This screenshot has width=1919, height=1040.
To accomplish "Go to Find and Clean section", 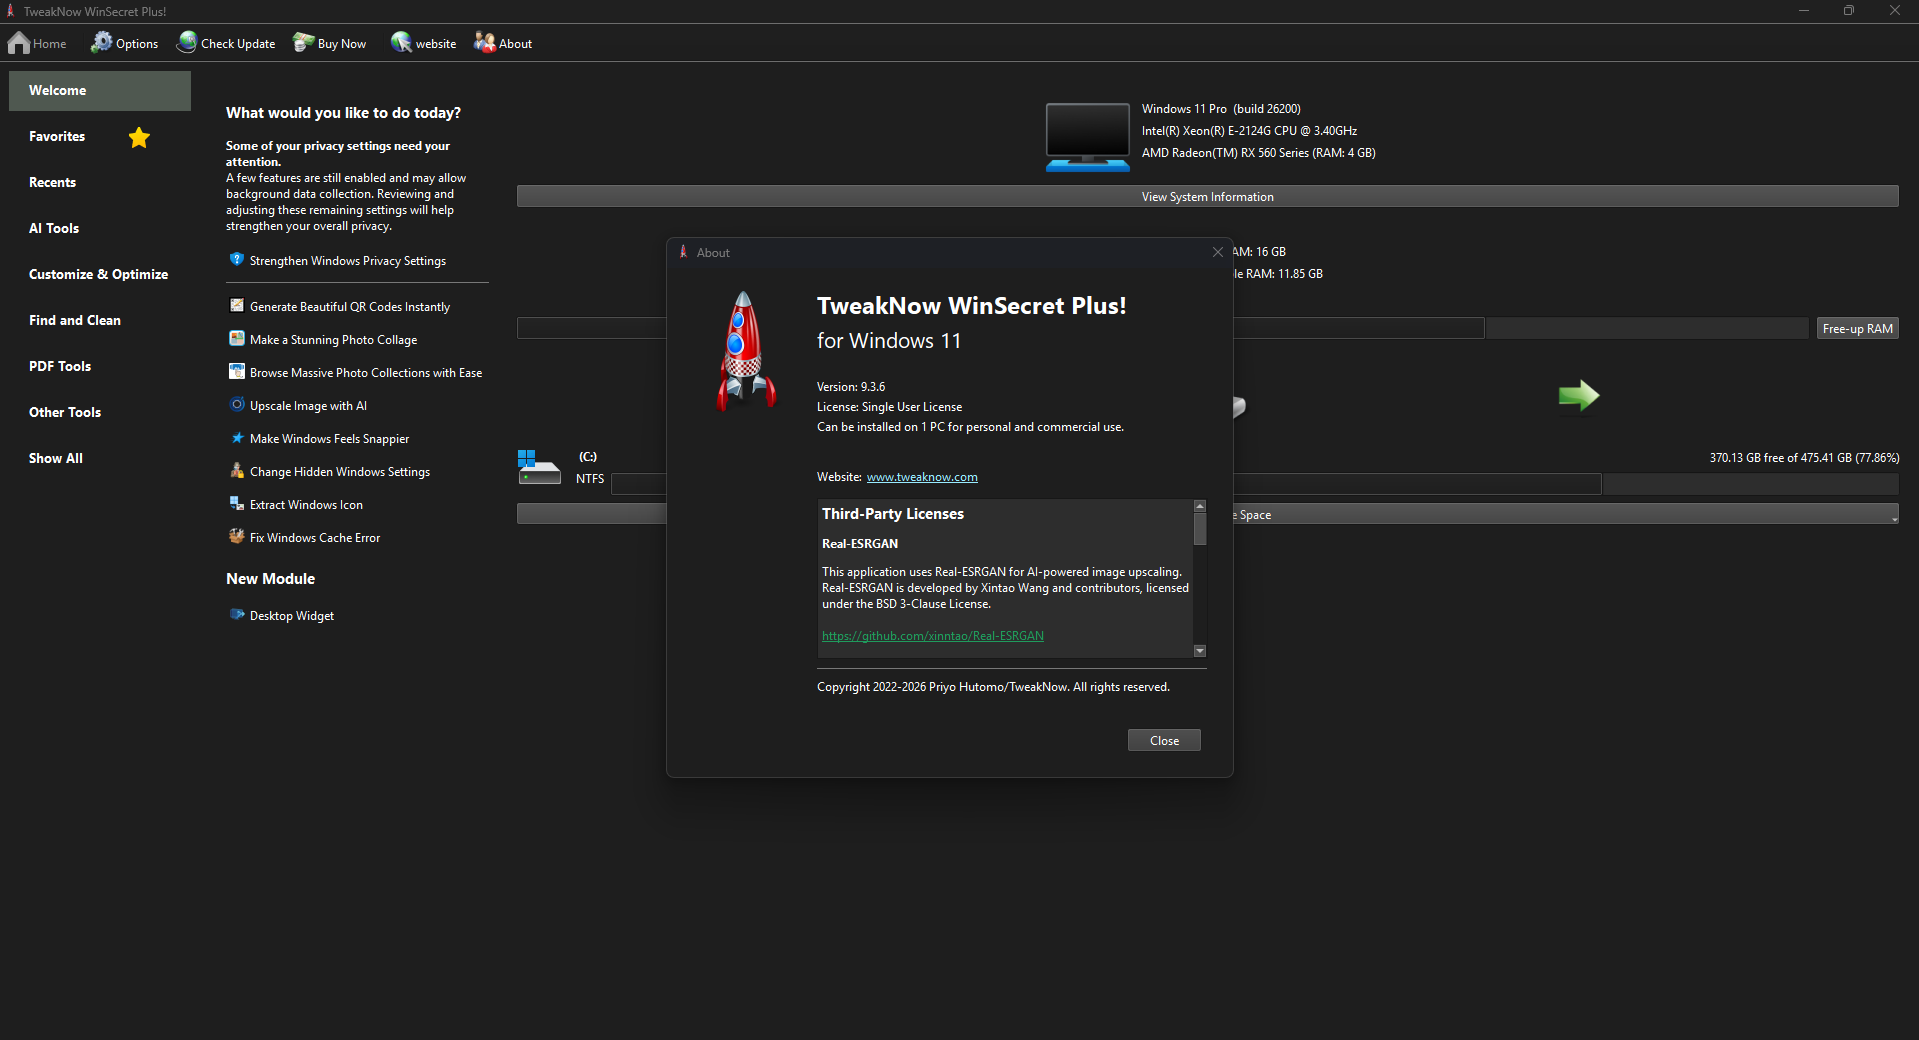I will pos(75,321).
